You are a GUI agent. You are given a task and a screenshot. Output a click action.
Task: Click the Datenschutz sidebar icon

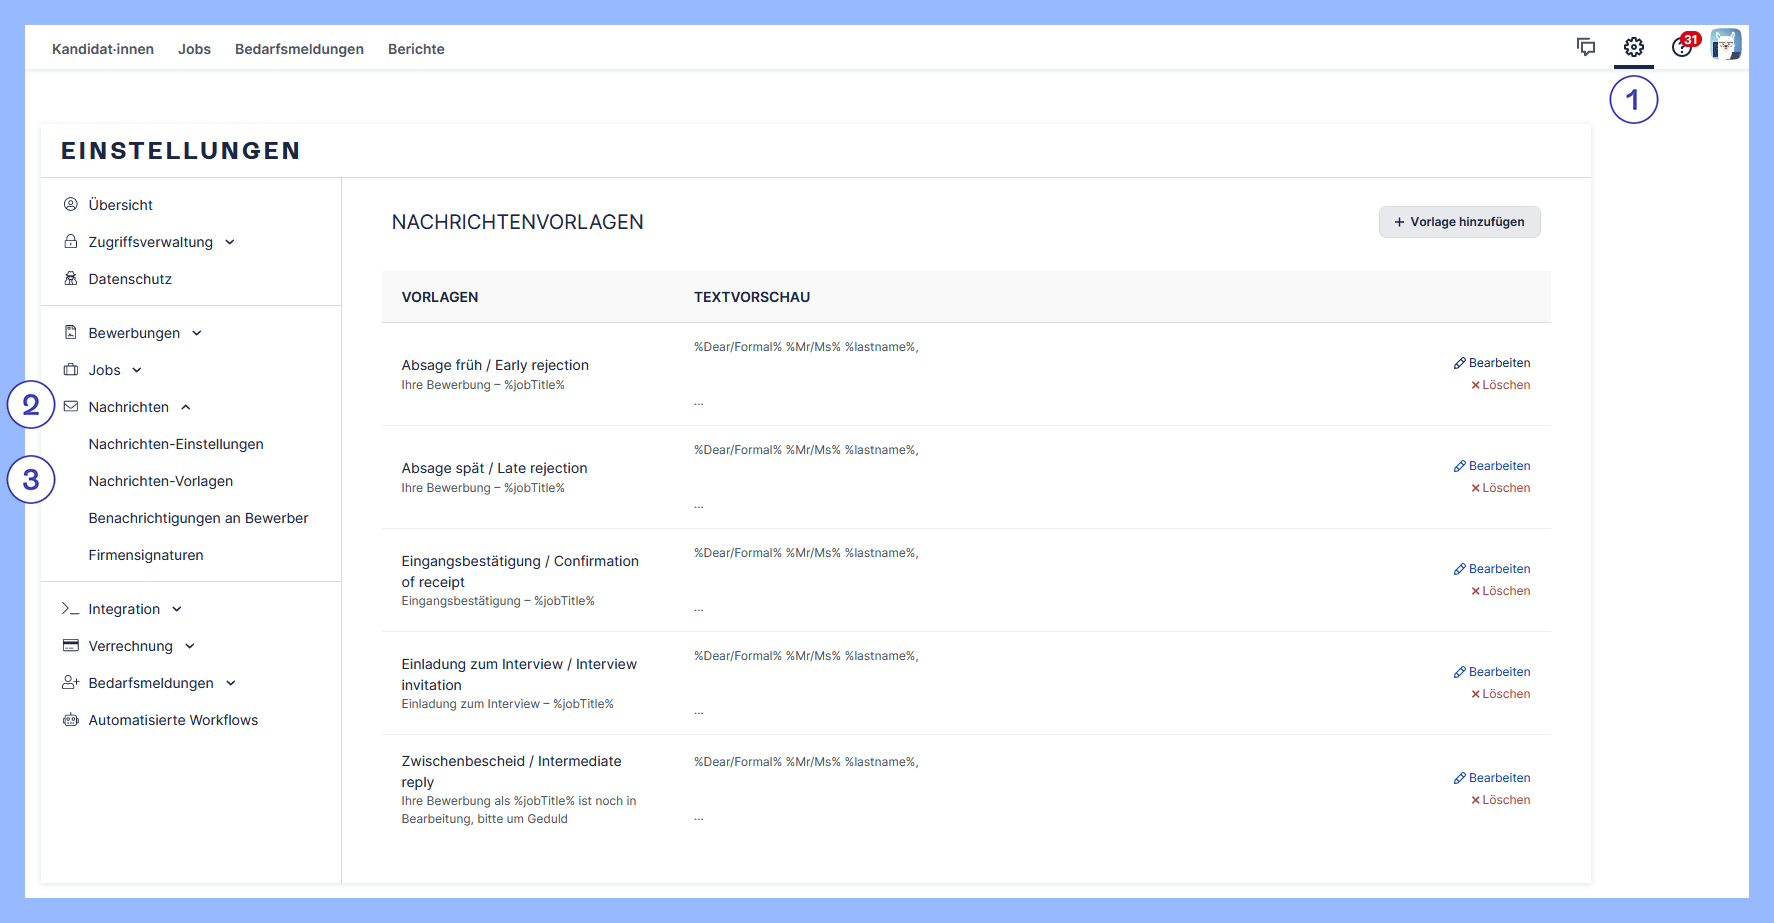click(x=71, y=279)
